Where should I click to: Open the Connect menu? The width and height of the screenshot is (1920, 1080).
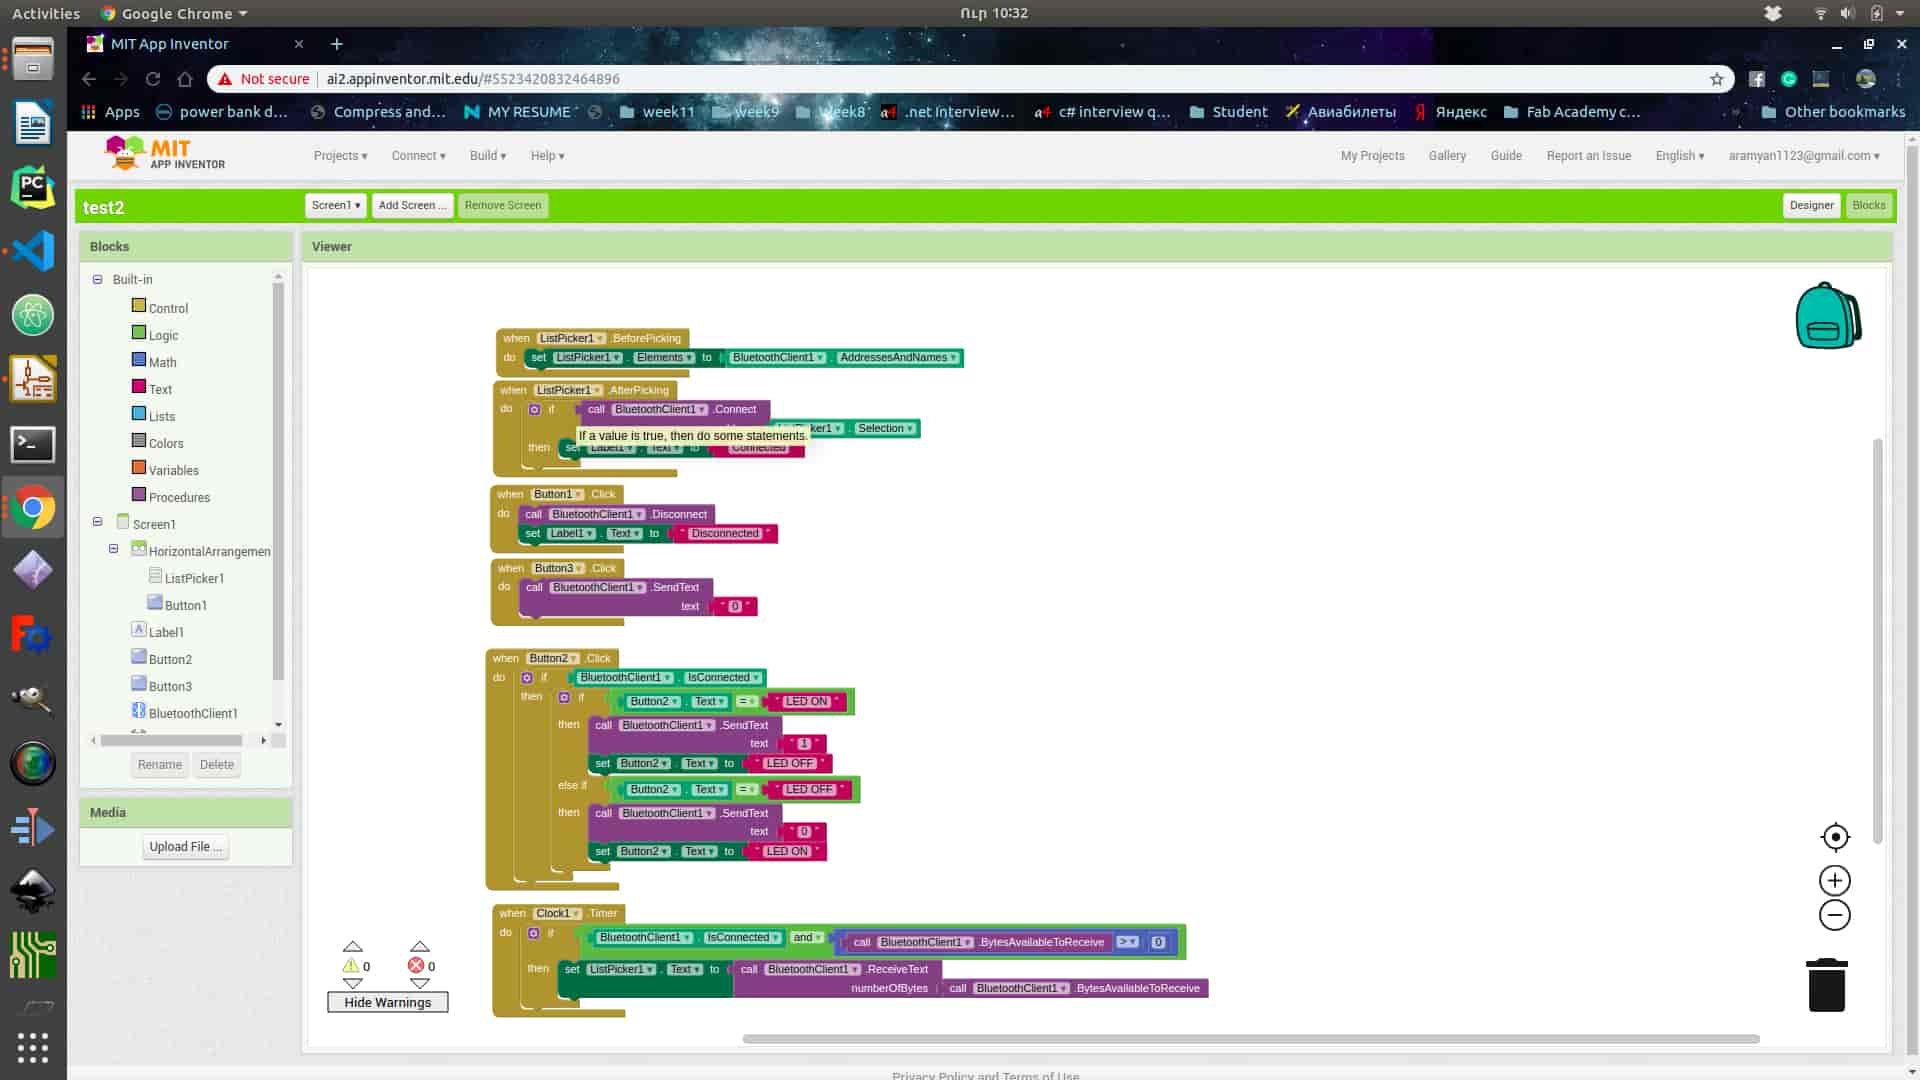pos(418,156)
